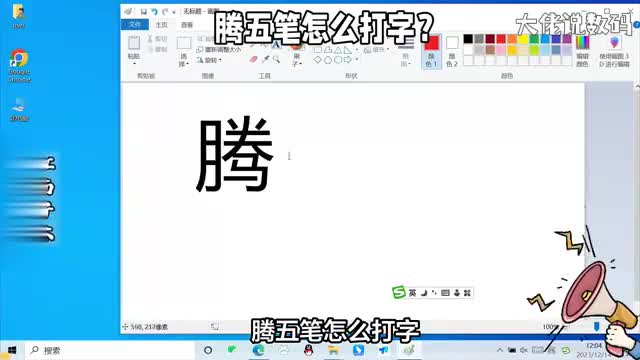Select the Text tool
640x360 pixels.
pyautogui.click(x=276, y=45)
